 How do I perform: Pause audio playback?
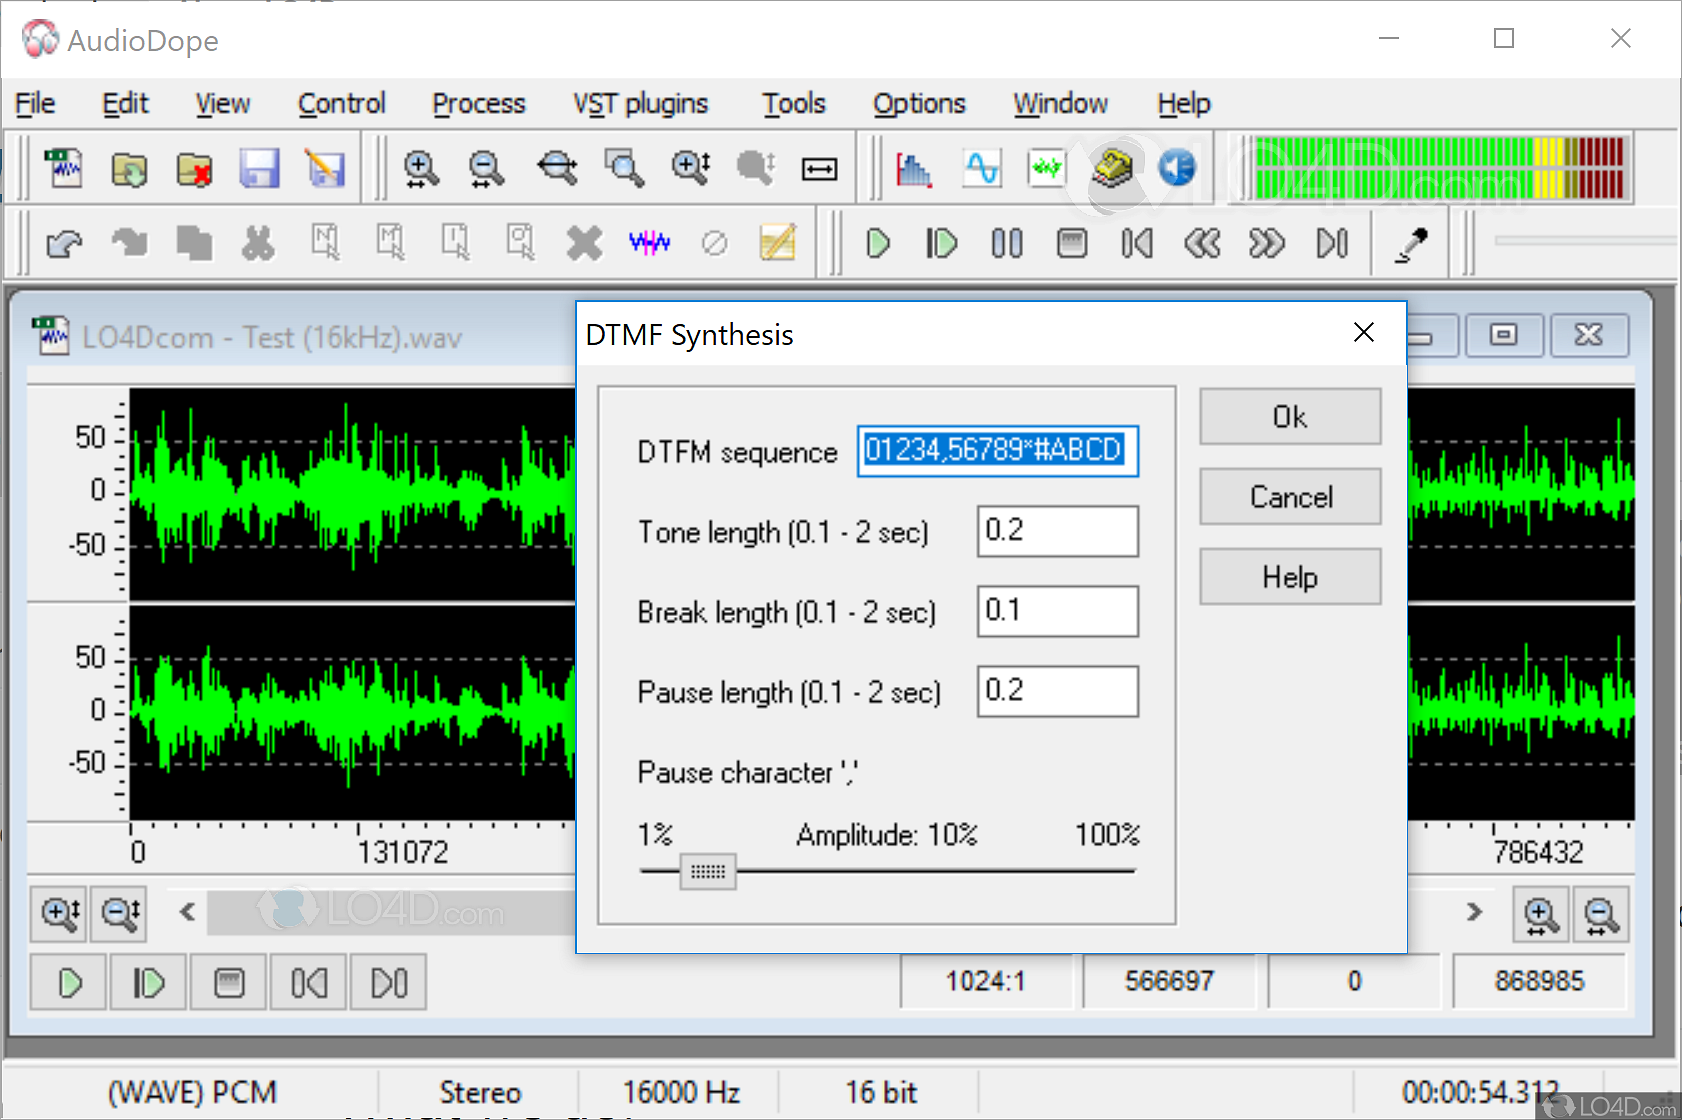pos(1007,242)
